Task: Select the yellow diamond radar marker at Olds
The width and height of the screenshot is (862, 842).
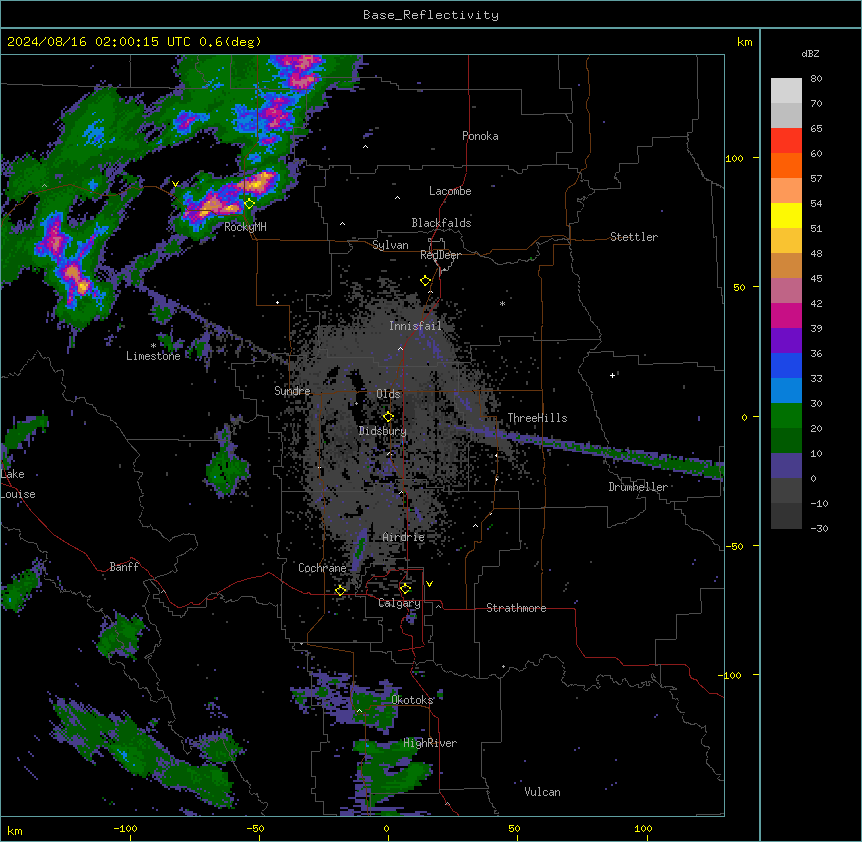Action: click(388, 417)
